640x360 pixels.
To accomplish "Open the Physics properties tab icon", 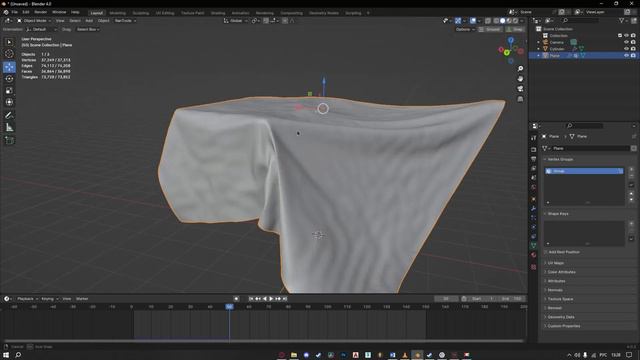I will pyautogui.click(x=533, y=227).
